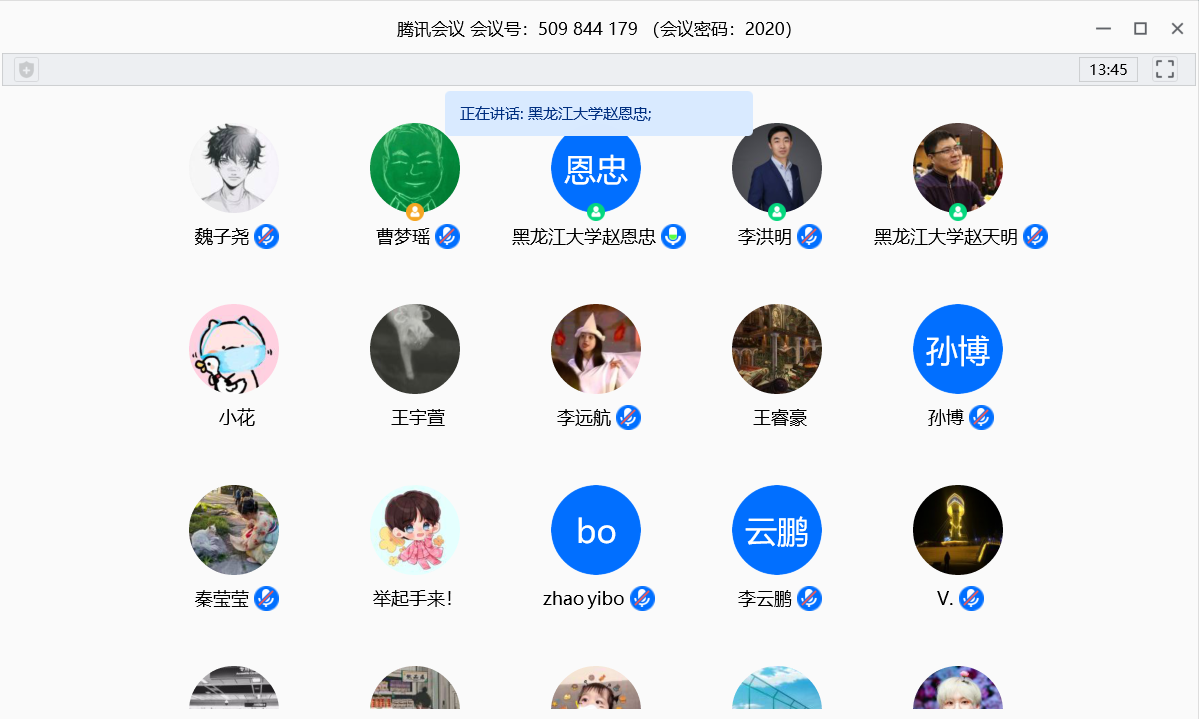Click the 举起手来! cartoon avatar
1199x719 pixels.
[415, 530]
